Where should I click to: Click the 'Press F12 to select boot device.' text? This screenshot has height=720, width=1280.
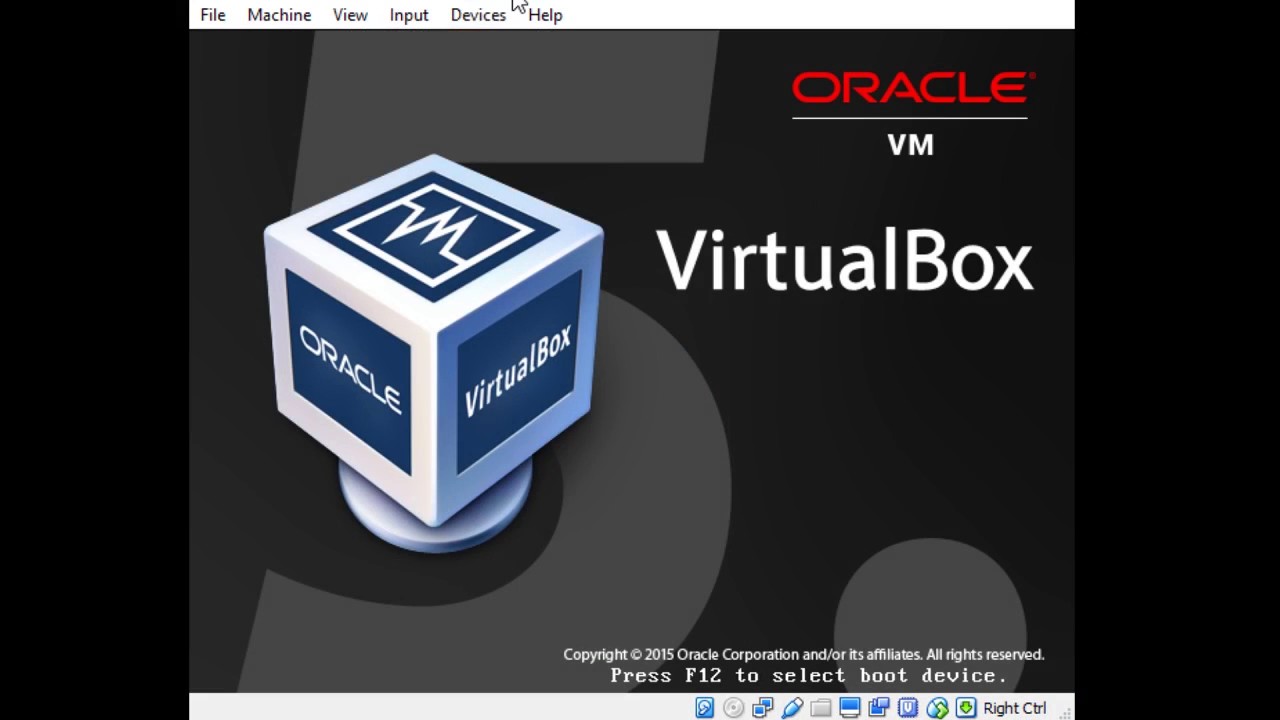click(x=808, y=676)
